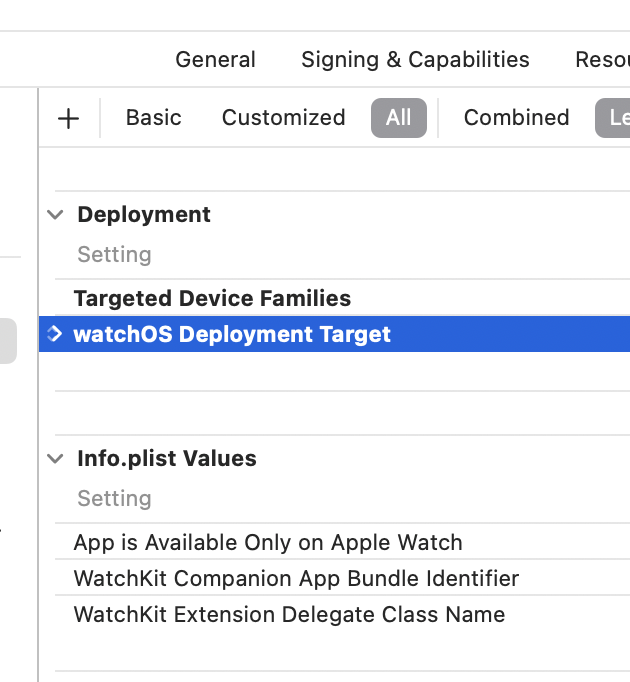630x682 pixels.
Task: Show only Basic build settings
Action: (154, 118)
